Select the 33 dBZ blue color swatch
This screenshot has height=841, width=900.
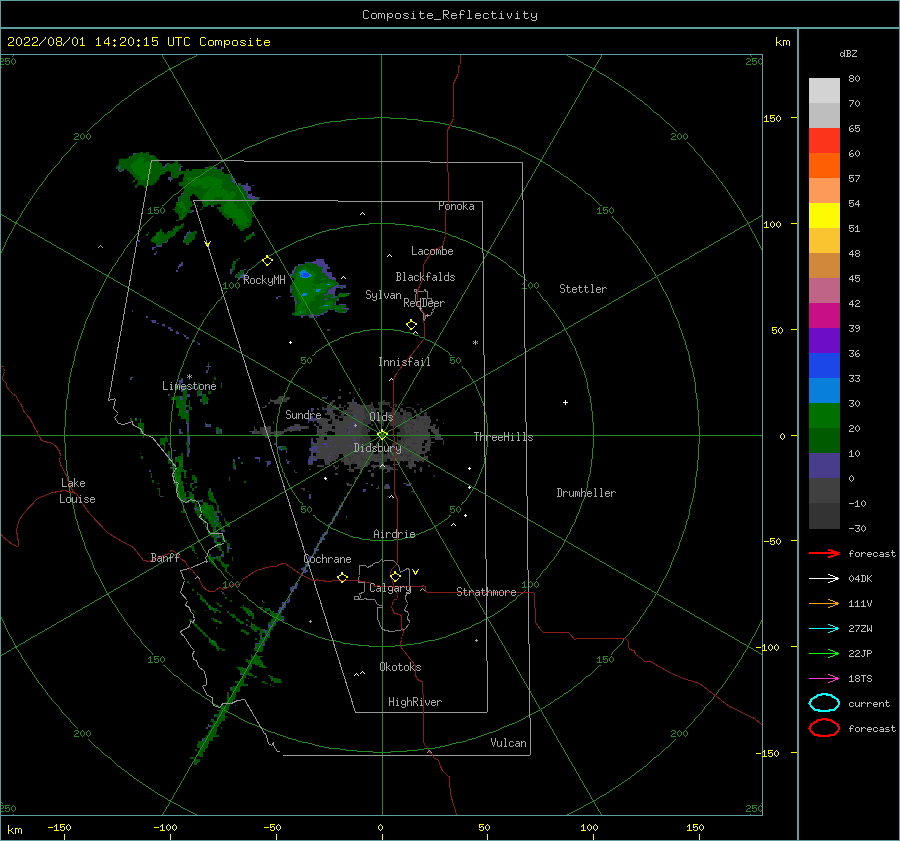[x=824, y=390]
